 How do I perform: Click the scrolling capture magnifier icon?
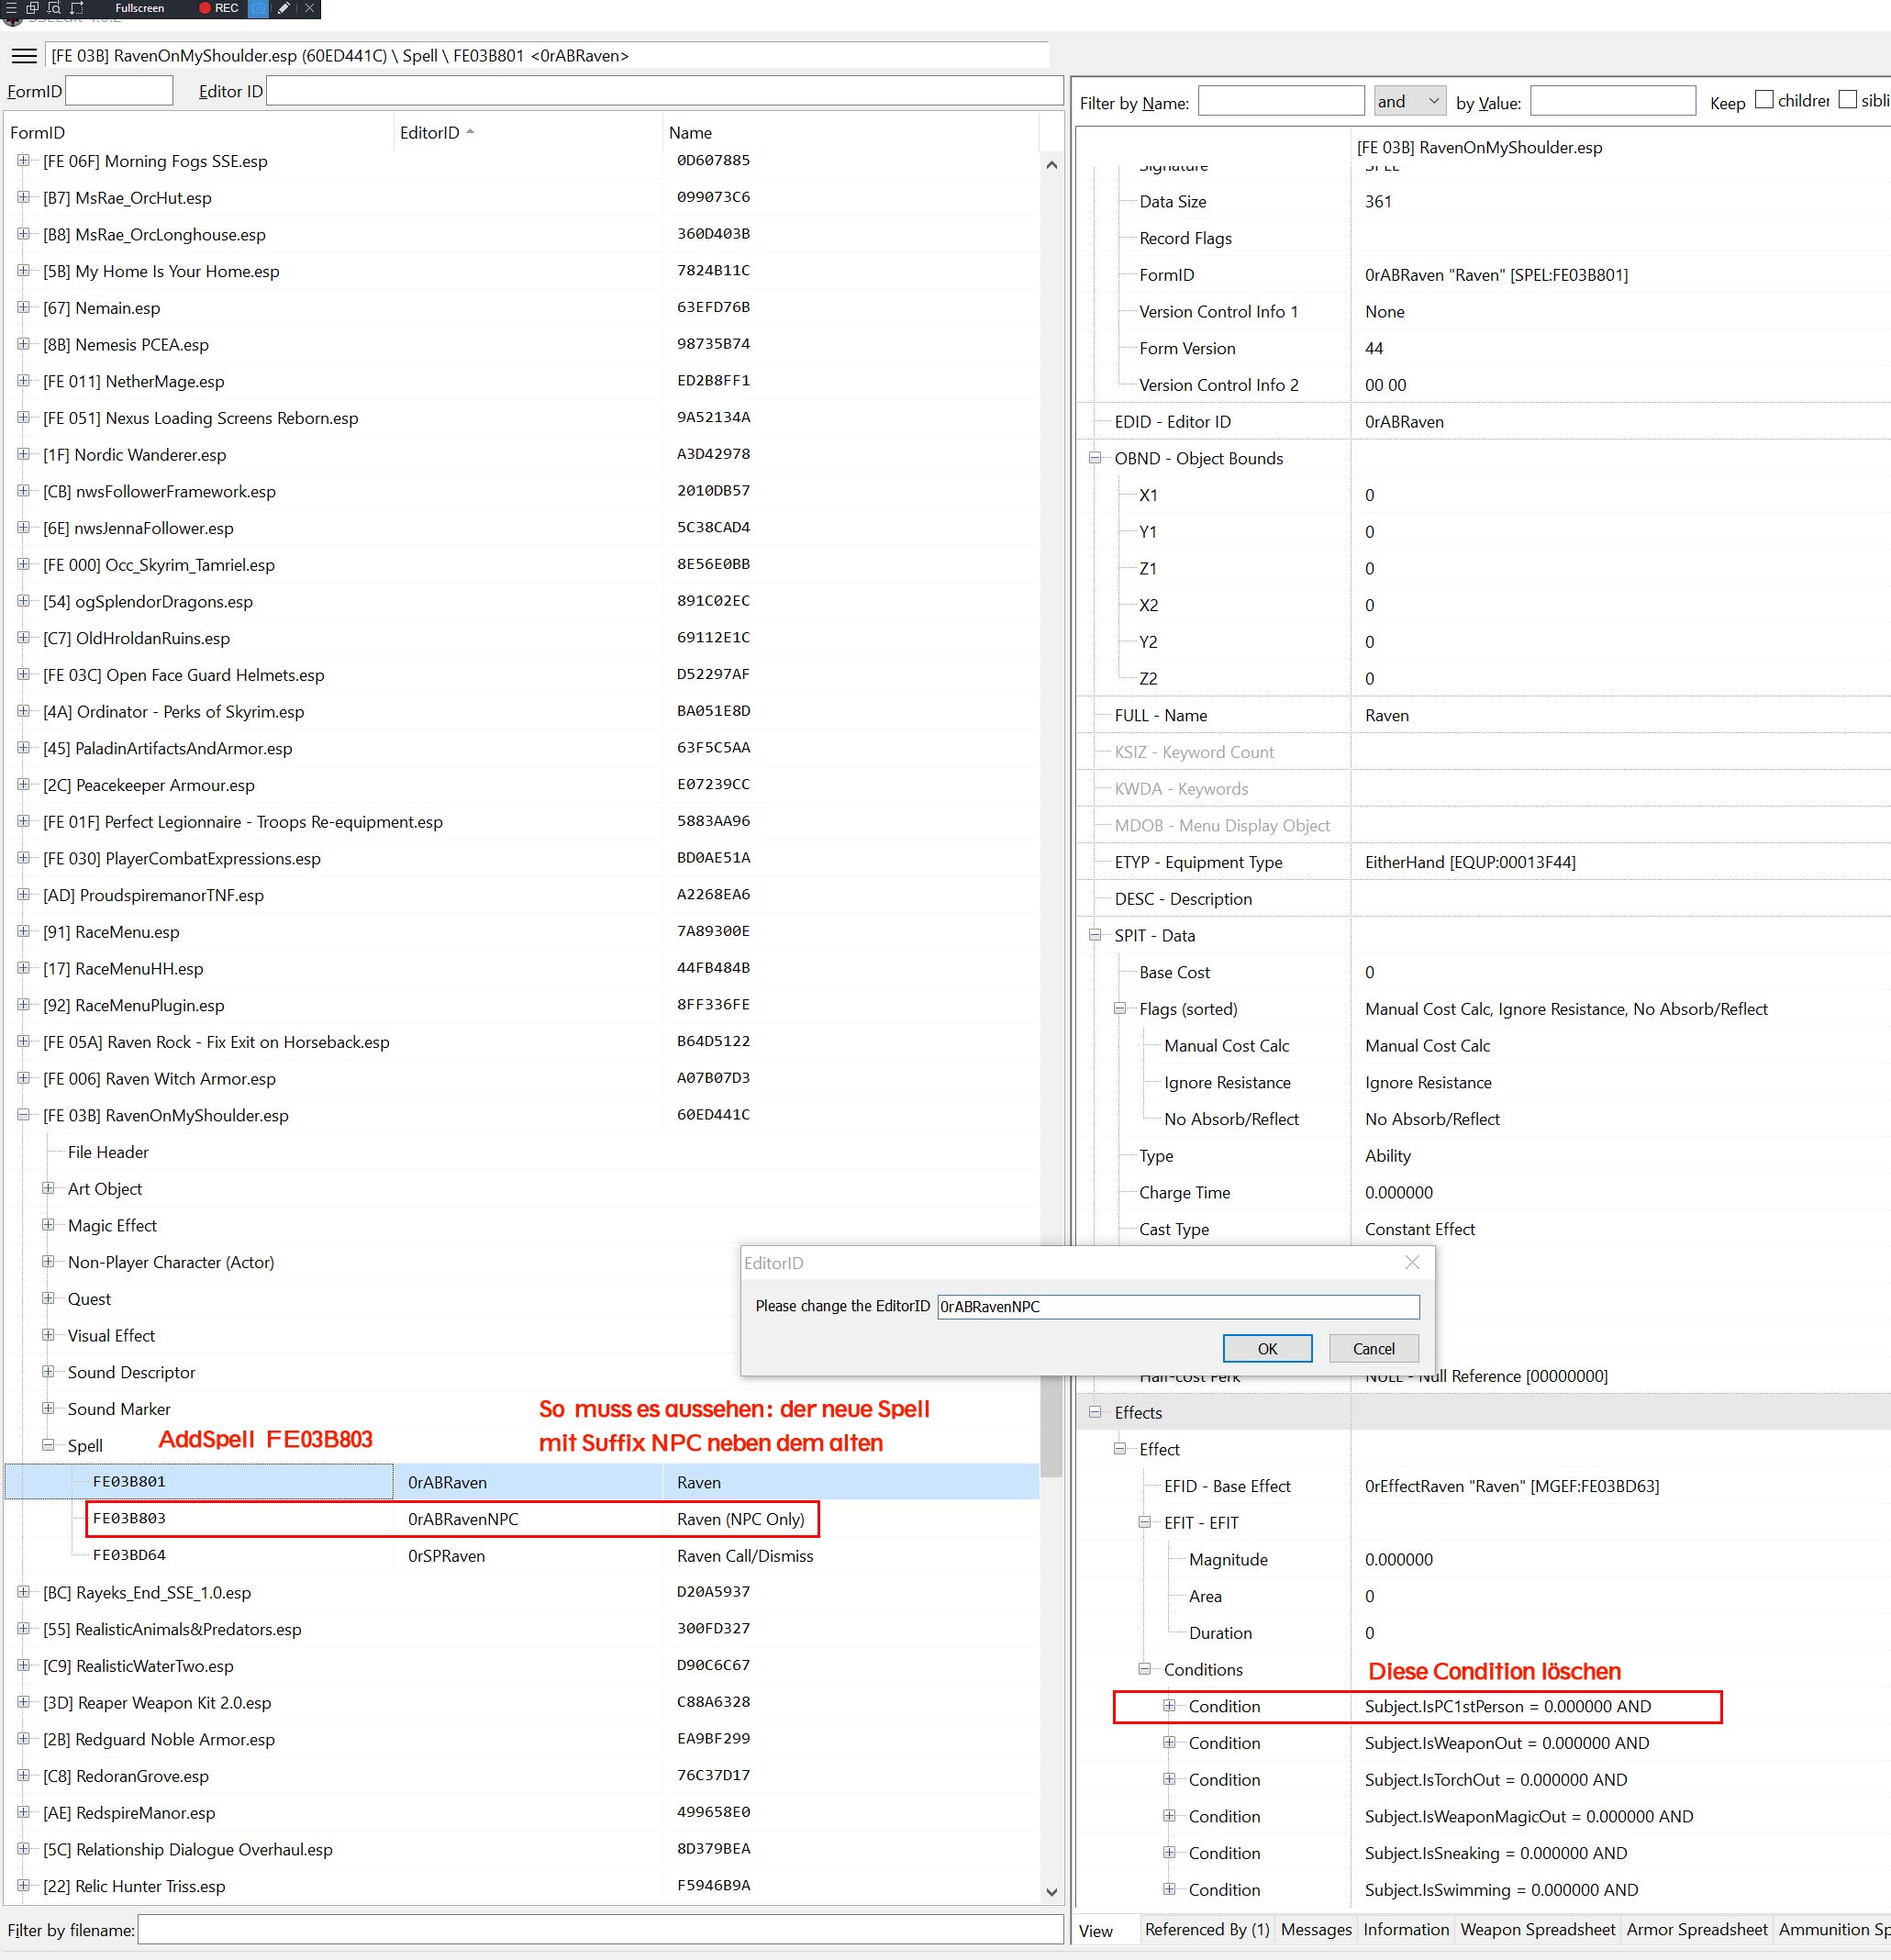coord(54,8)
